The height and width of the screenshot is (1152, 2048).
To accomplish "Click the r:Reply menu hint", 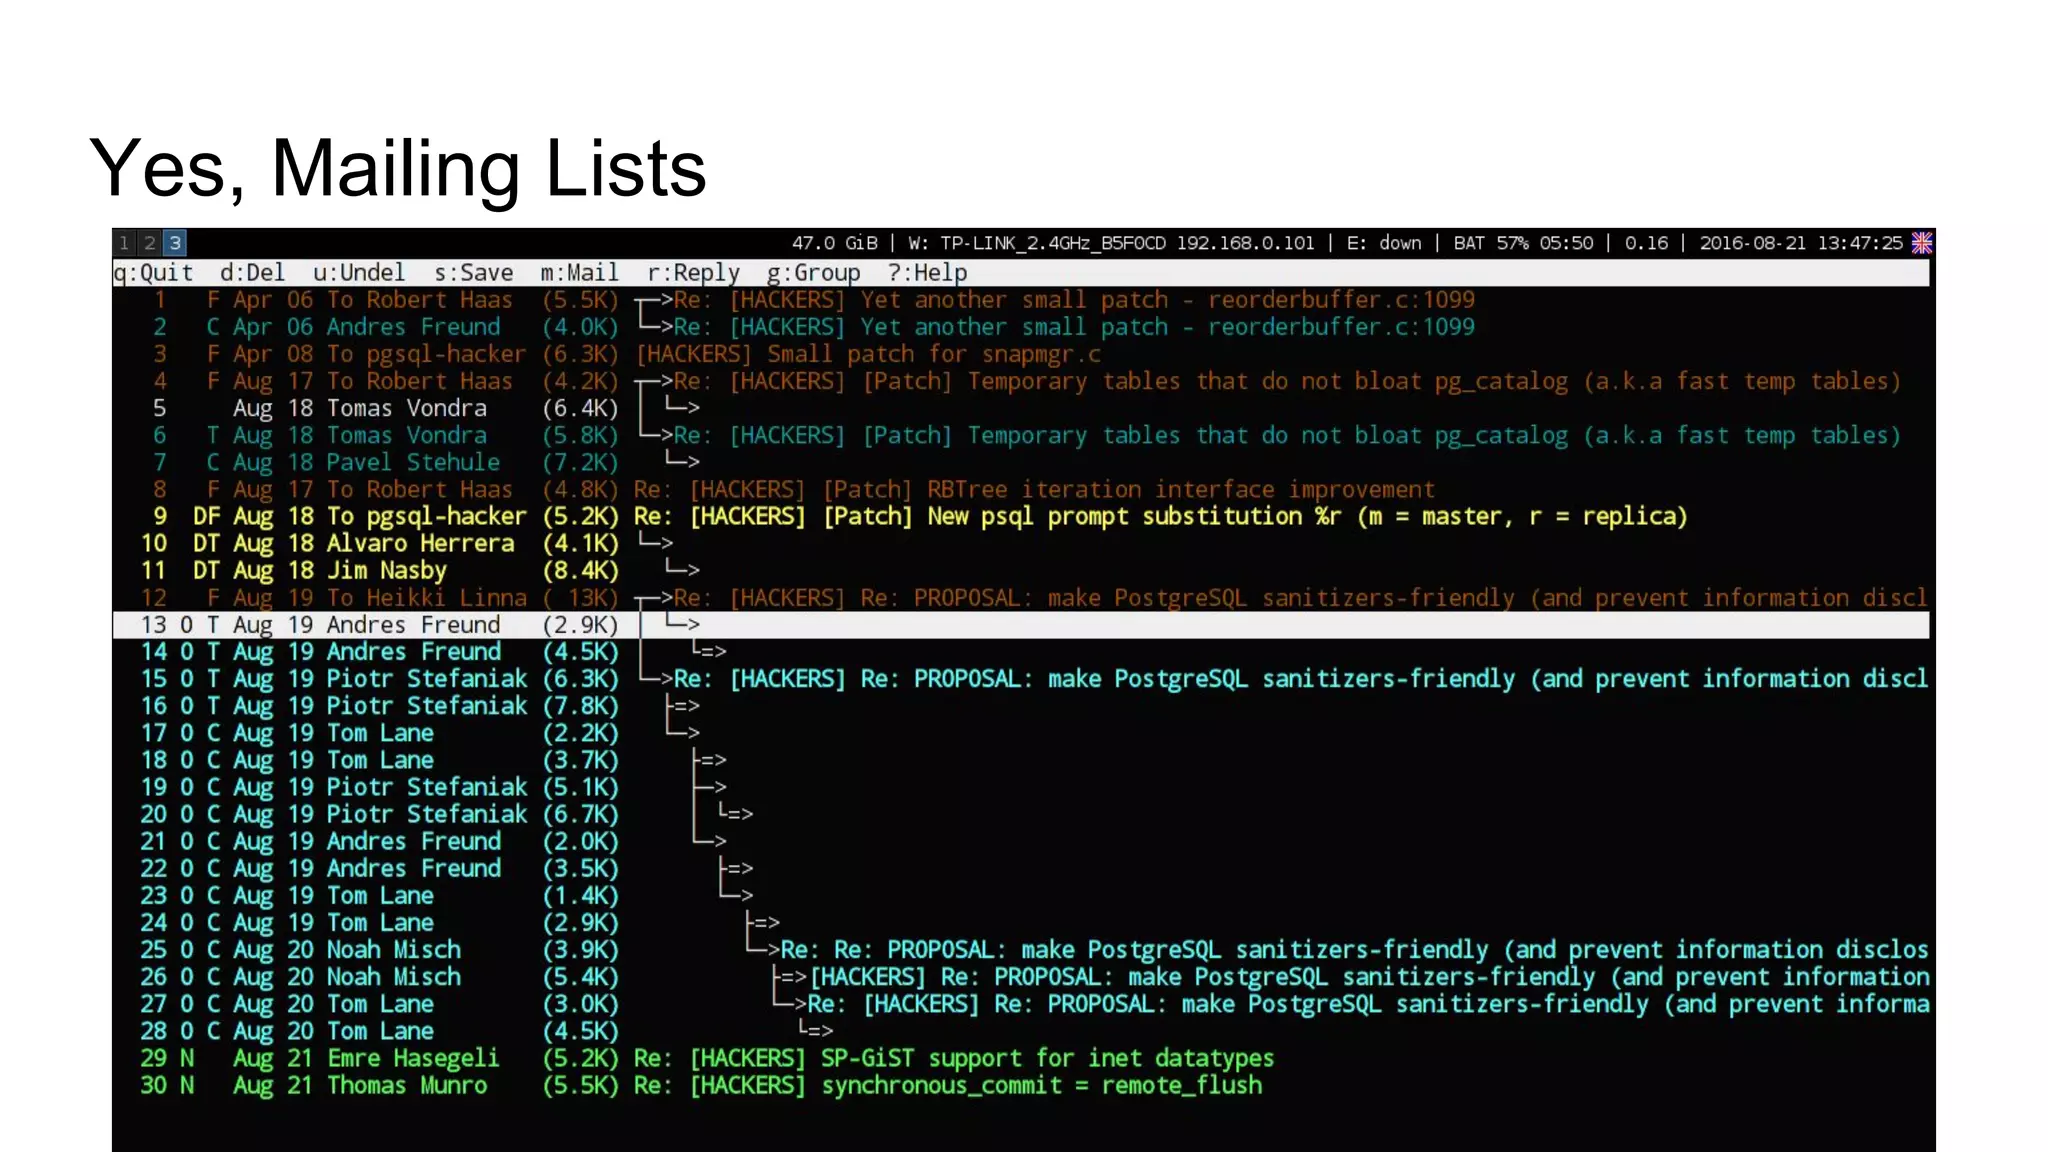I will 693,273.
